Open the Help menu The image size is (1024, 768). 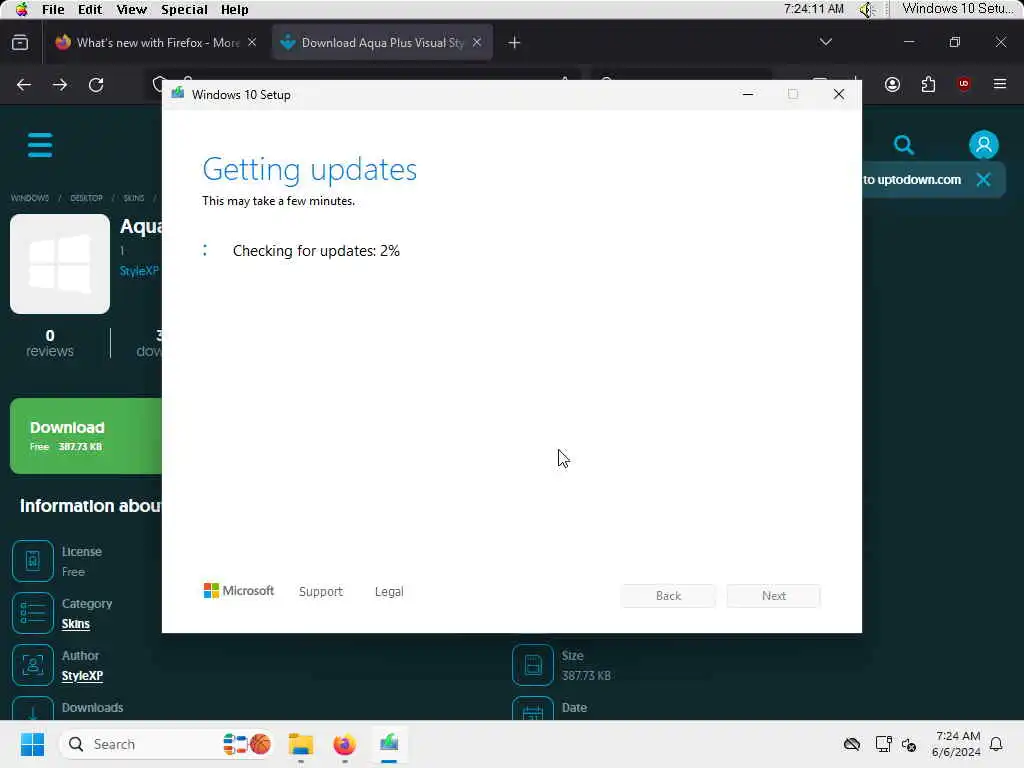tap(234, 9)
